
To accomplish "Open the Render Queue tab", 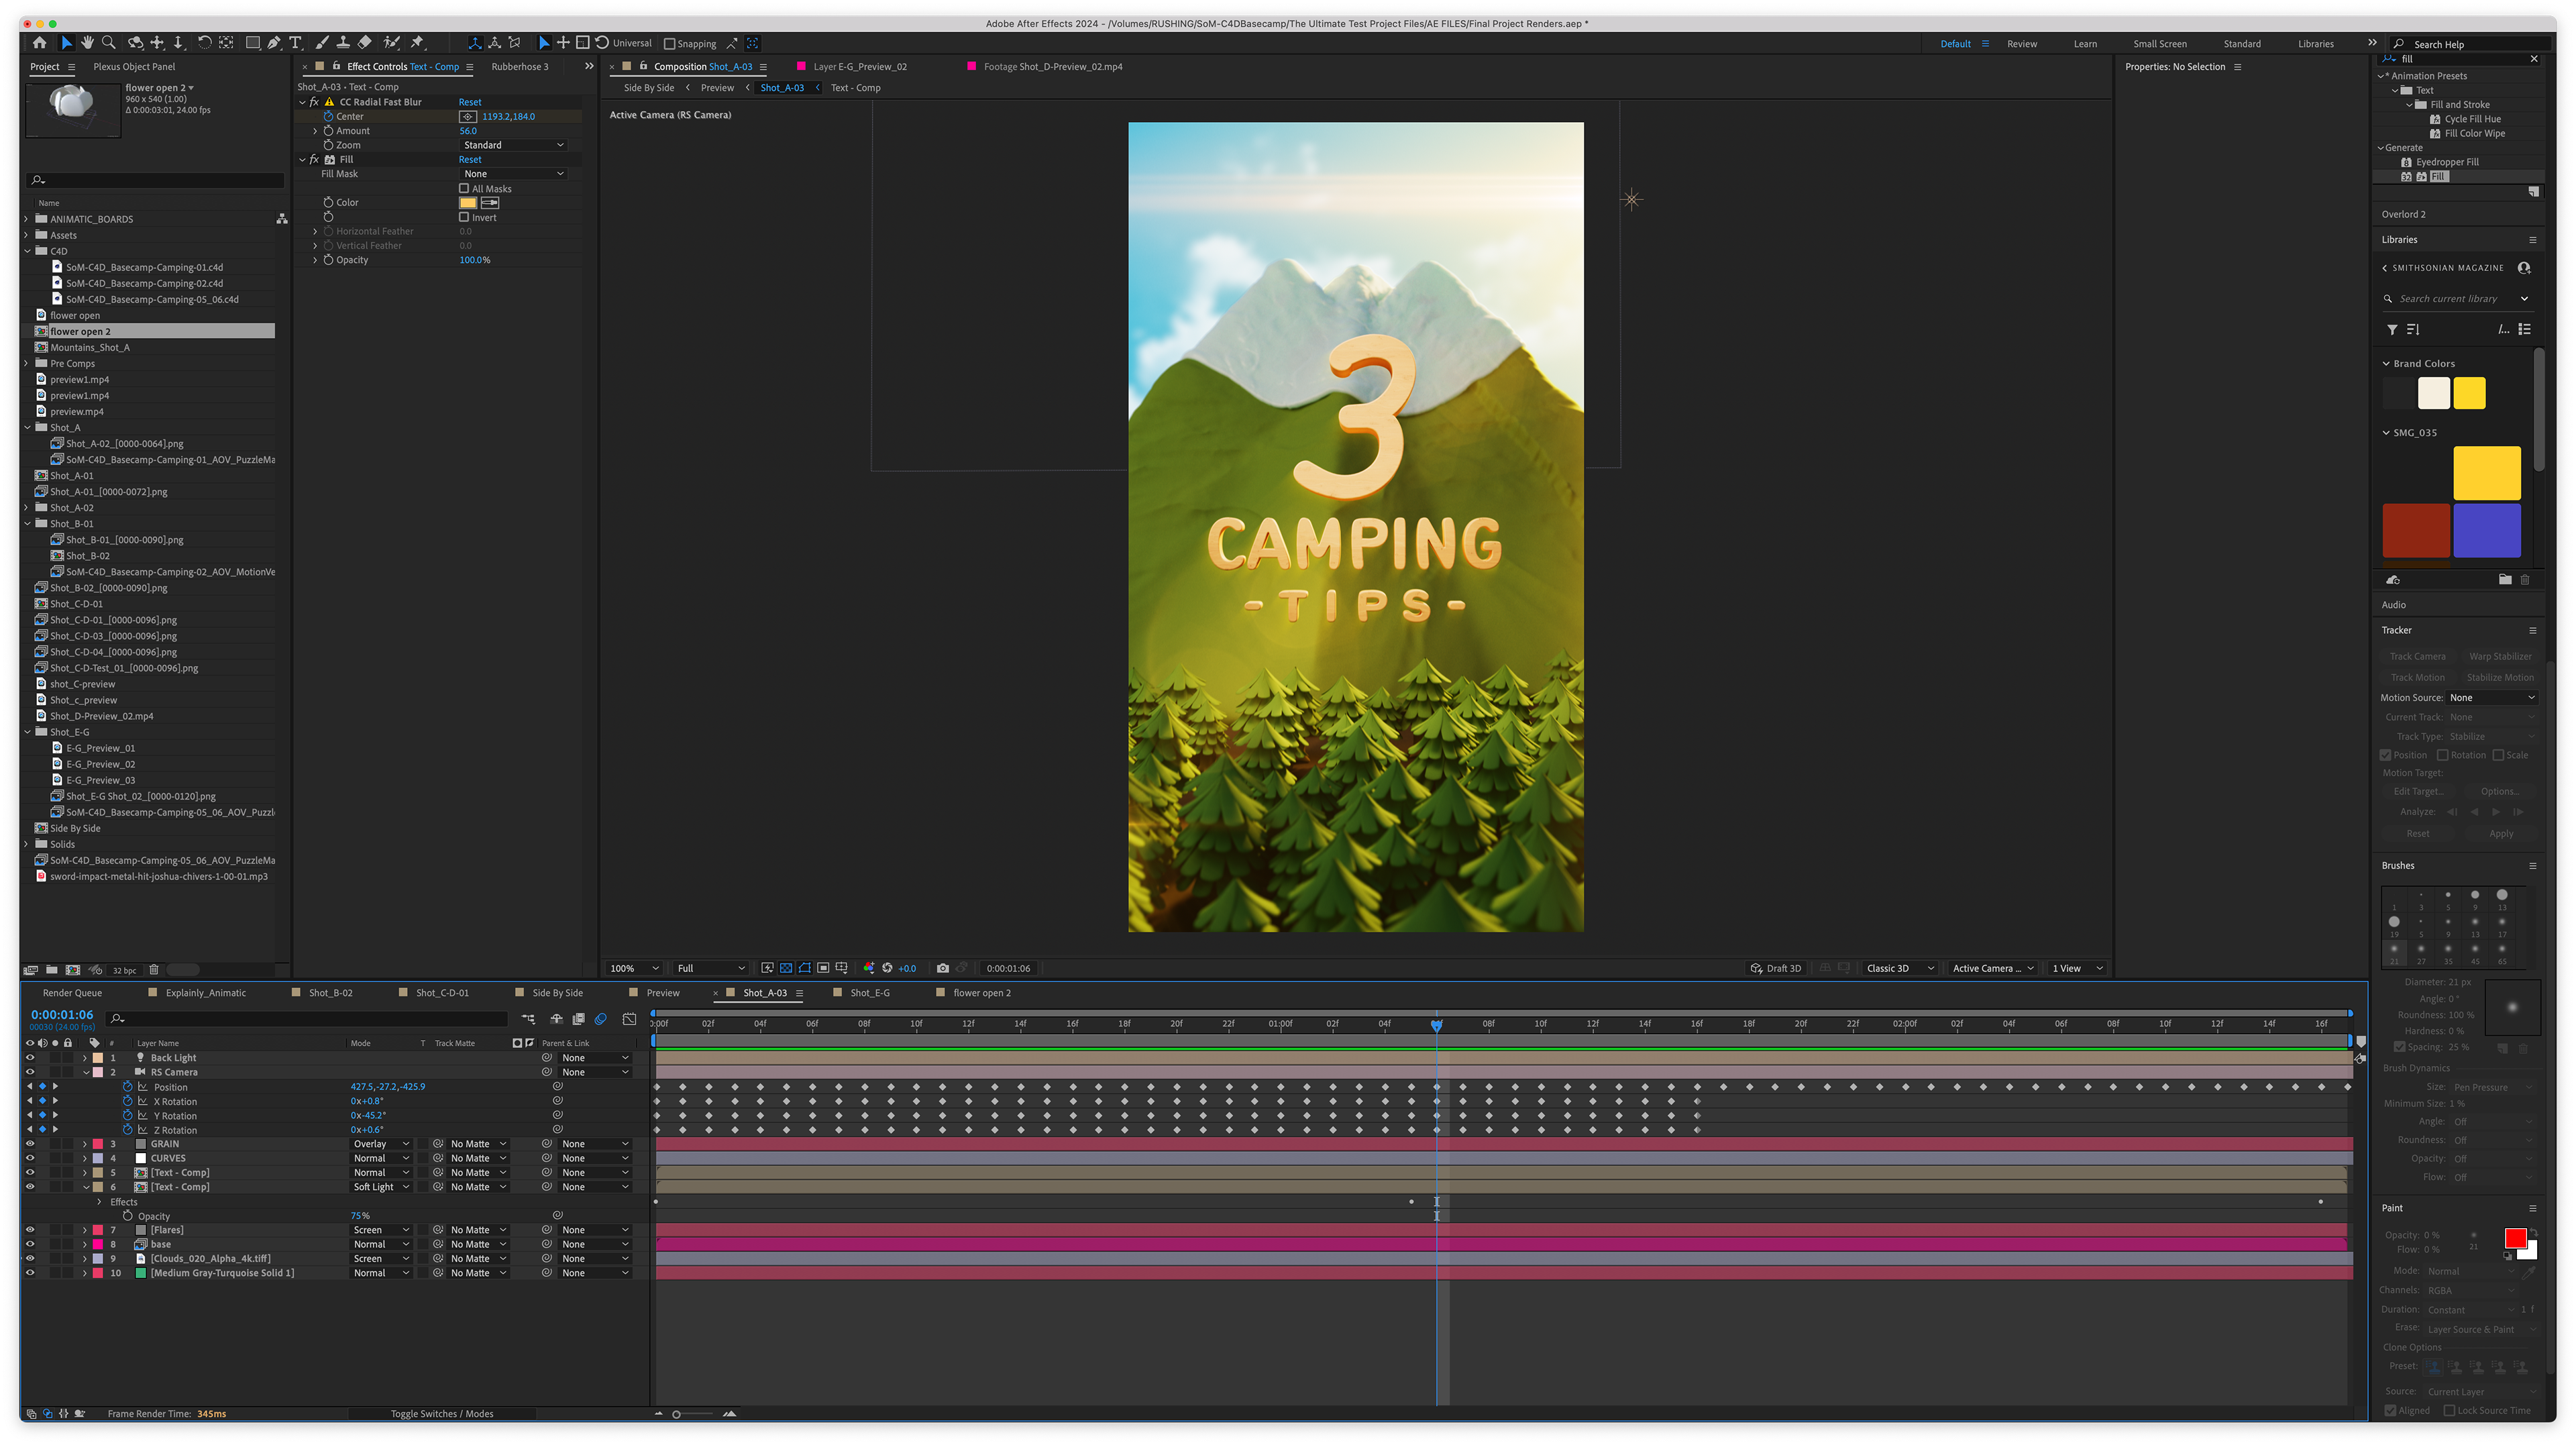I will click(72, 993).
